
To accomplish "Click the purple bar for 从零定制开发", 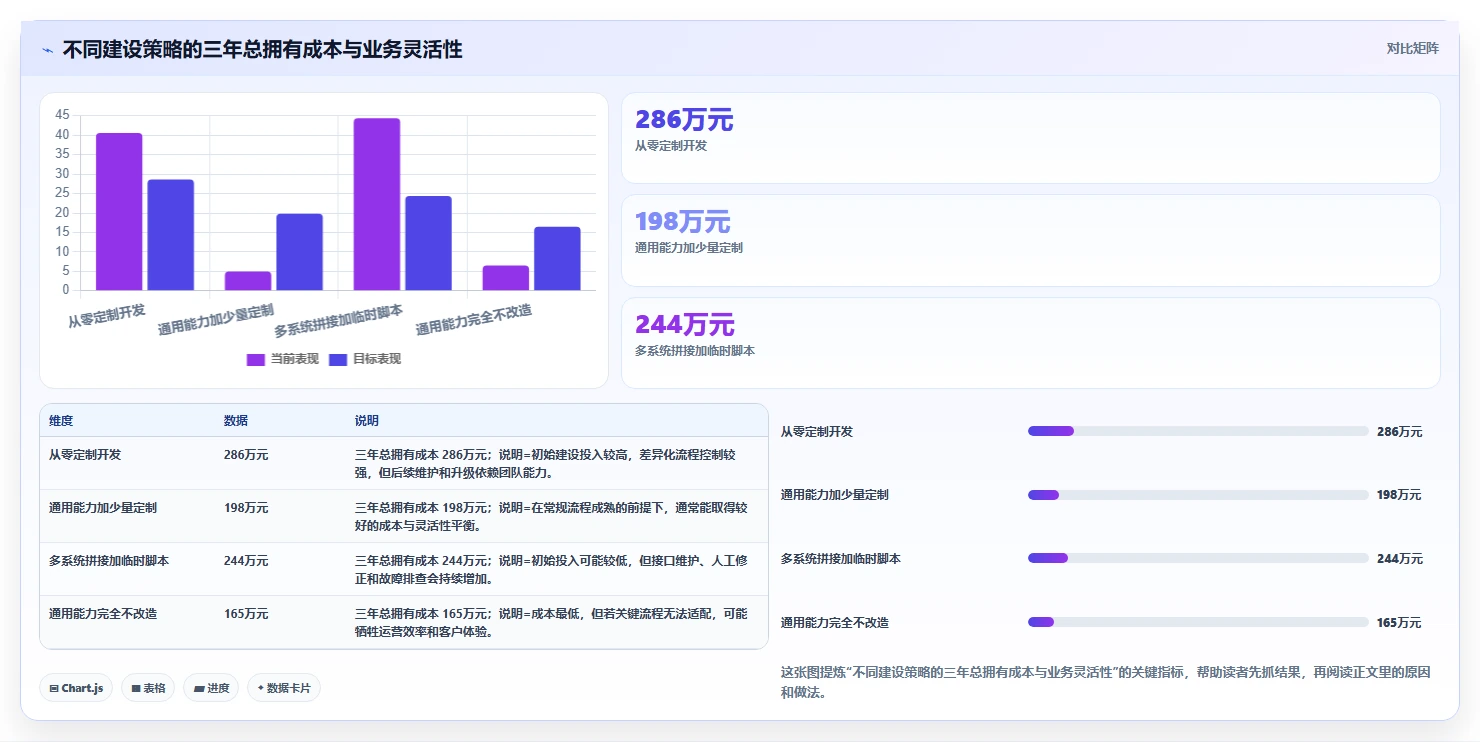I will click(119, 212).
